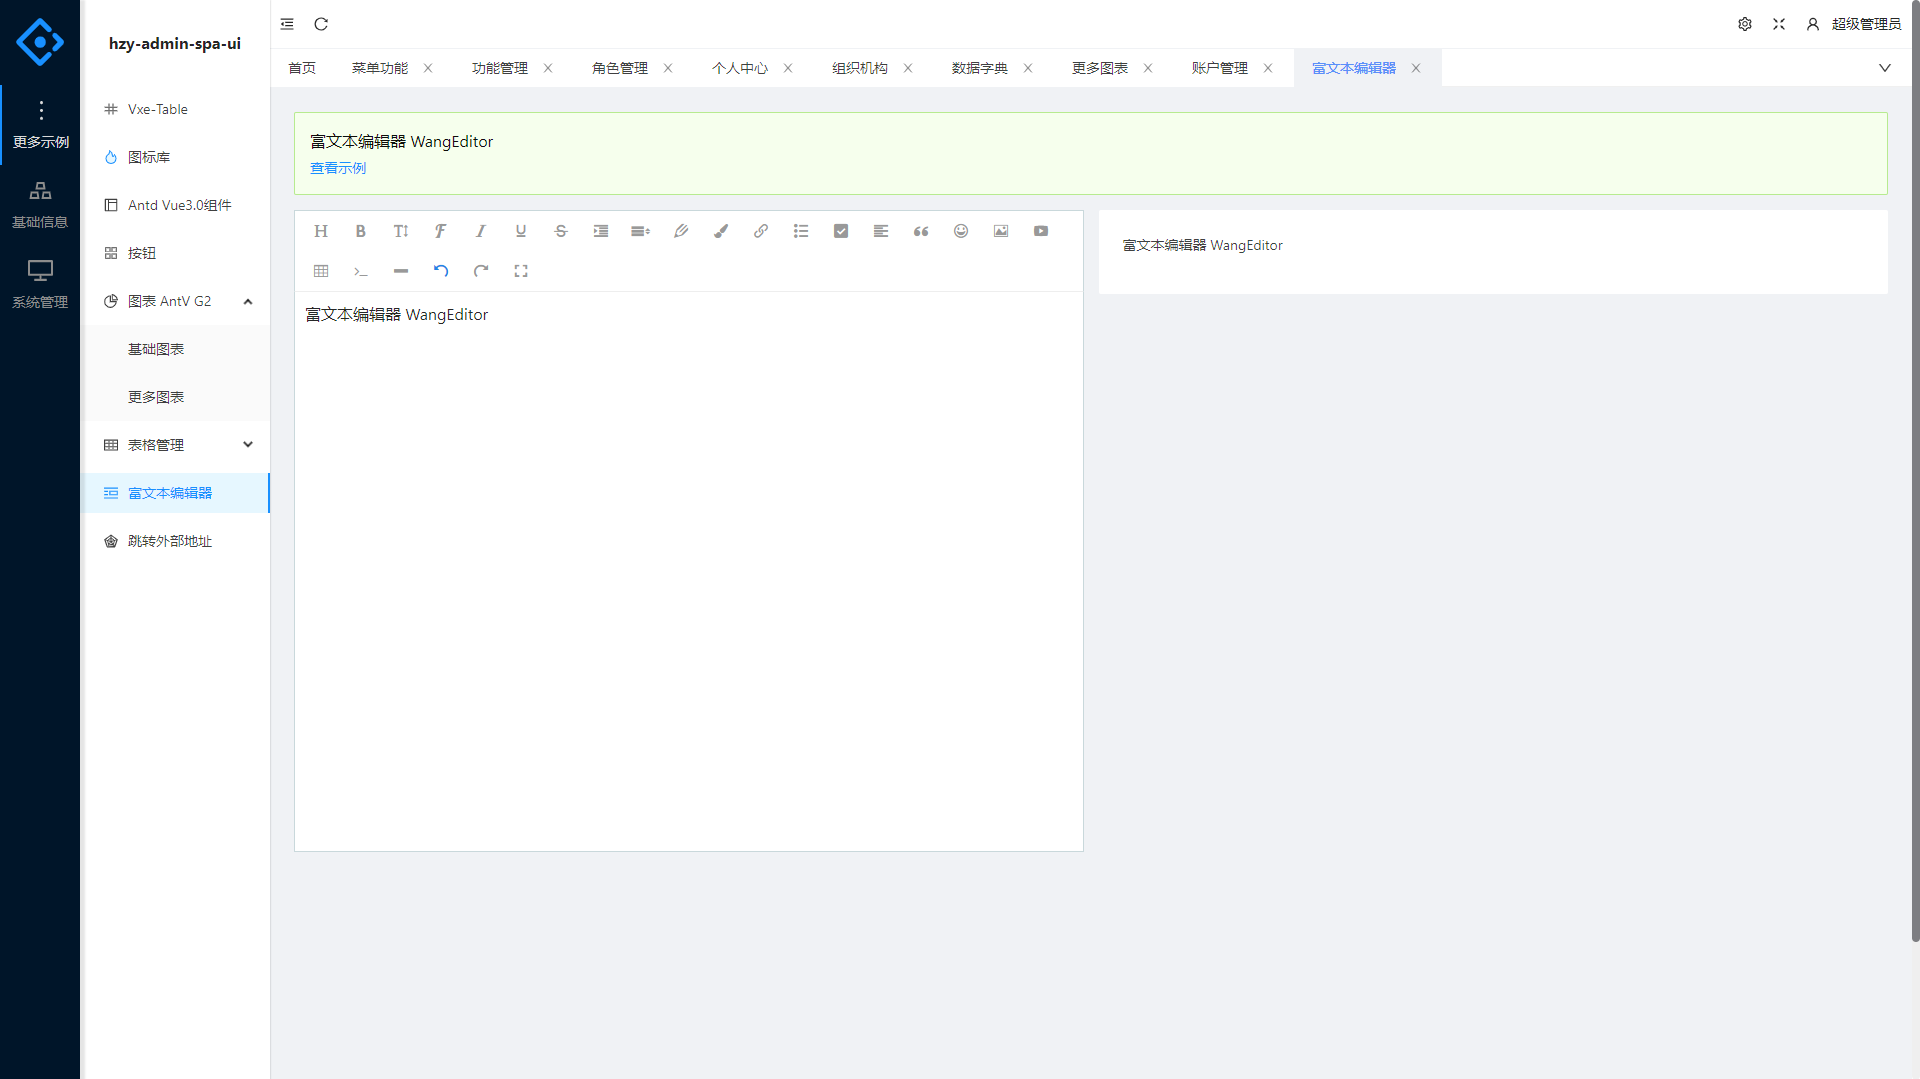Switch to the 角色管理 tab
1920x1079 pixels.
pyautogui.click(x=619, y=68)
